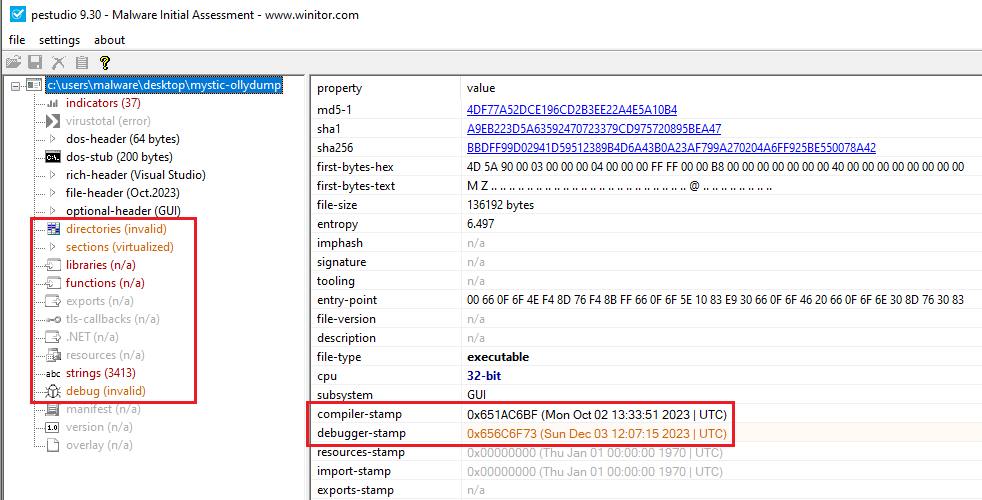This screenshot has width=982, height=500.
Task: Select libraries (n/a) item
Action: 100,265
